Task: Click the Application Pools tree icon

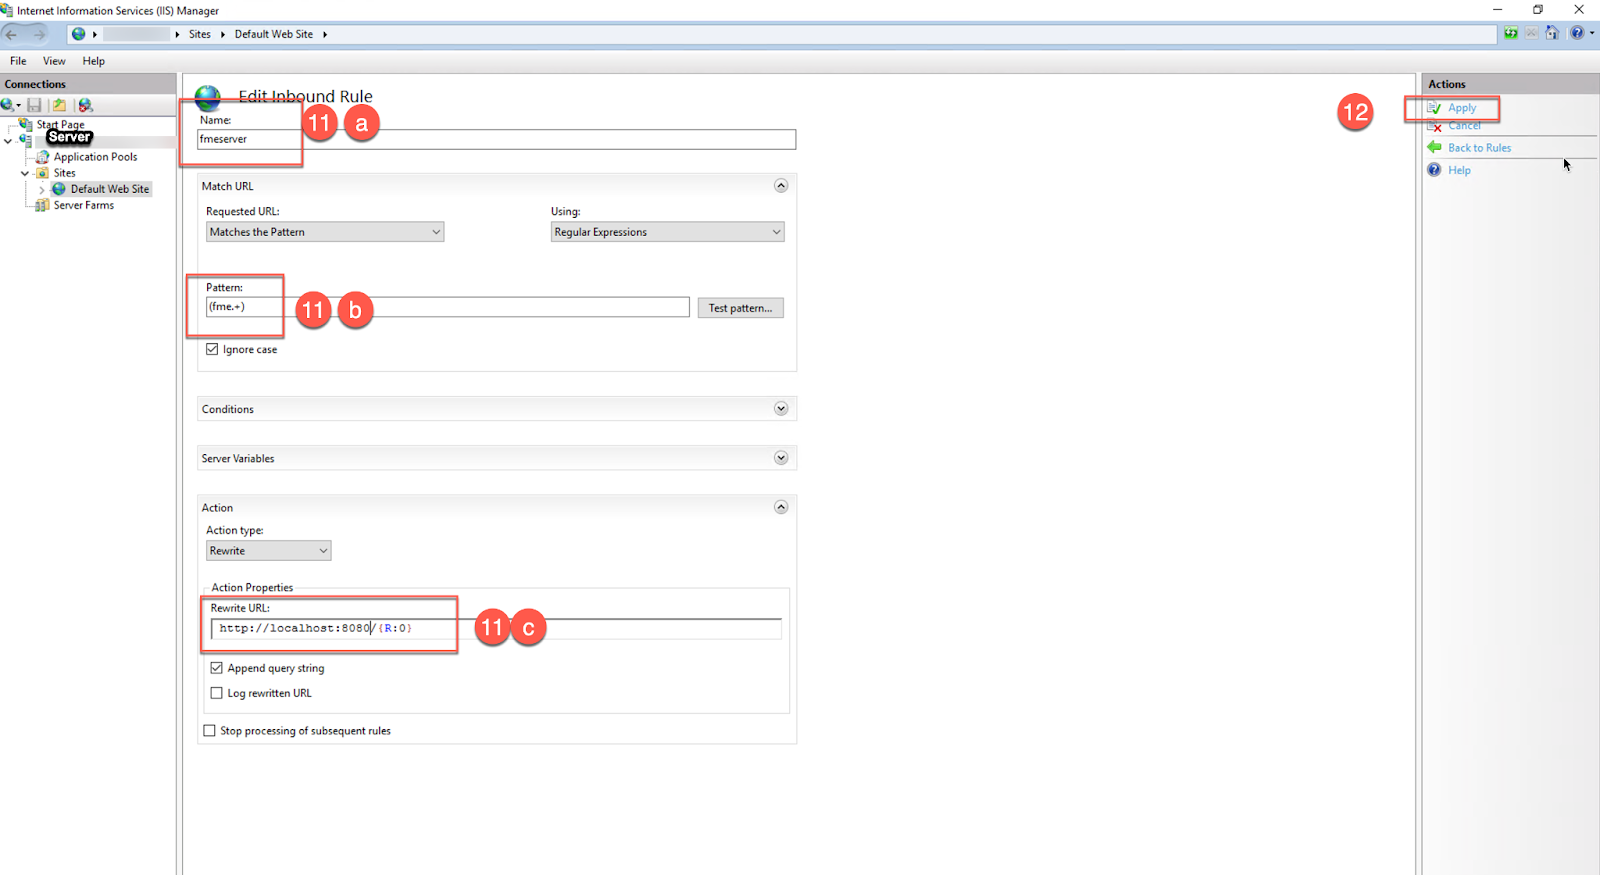Action: (43, 157)
